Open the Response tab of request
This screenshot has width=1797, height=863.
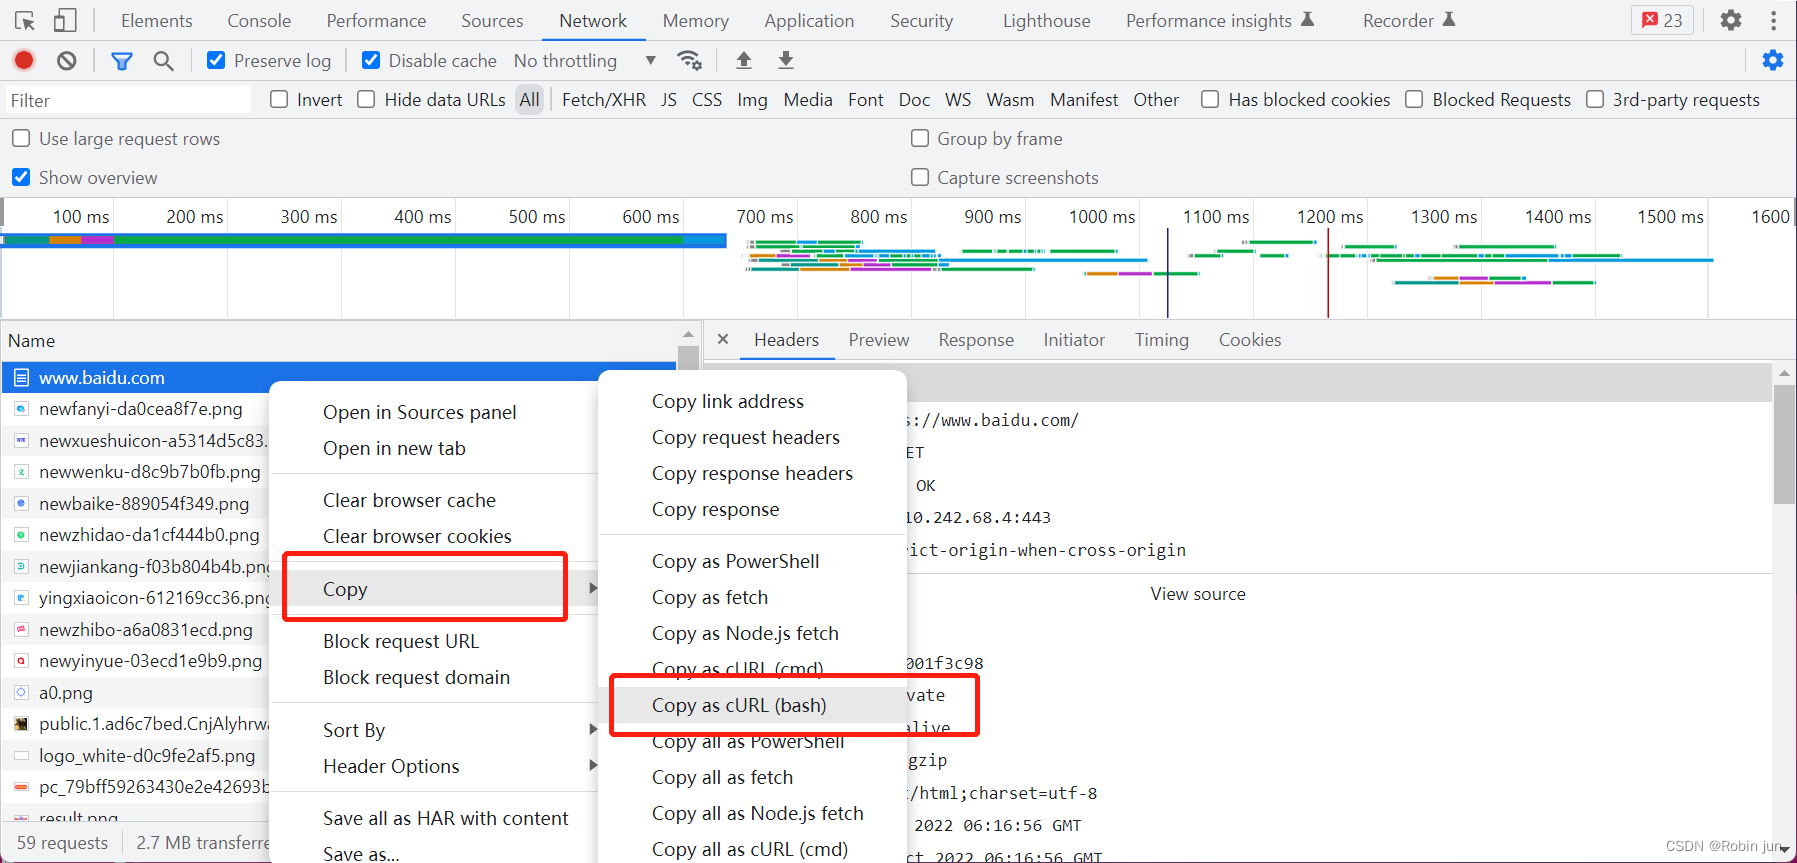click(976, 340)
